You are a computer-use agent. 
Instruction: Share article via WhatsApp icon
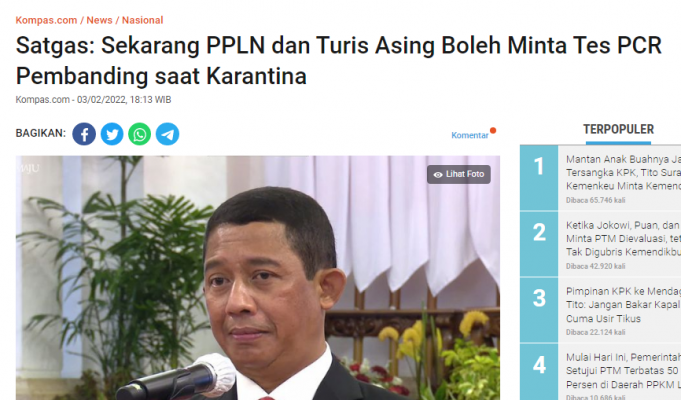coord(139,134)
